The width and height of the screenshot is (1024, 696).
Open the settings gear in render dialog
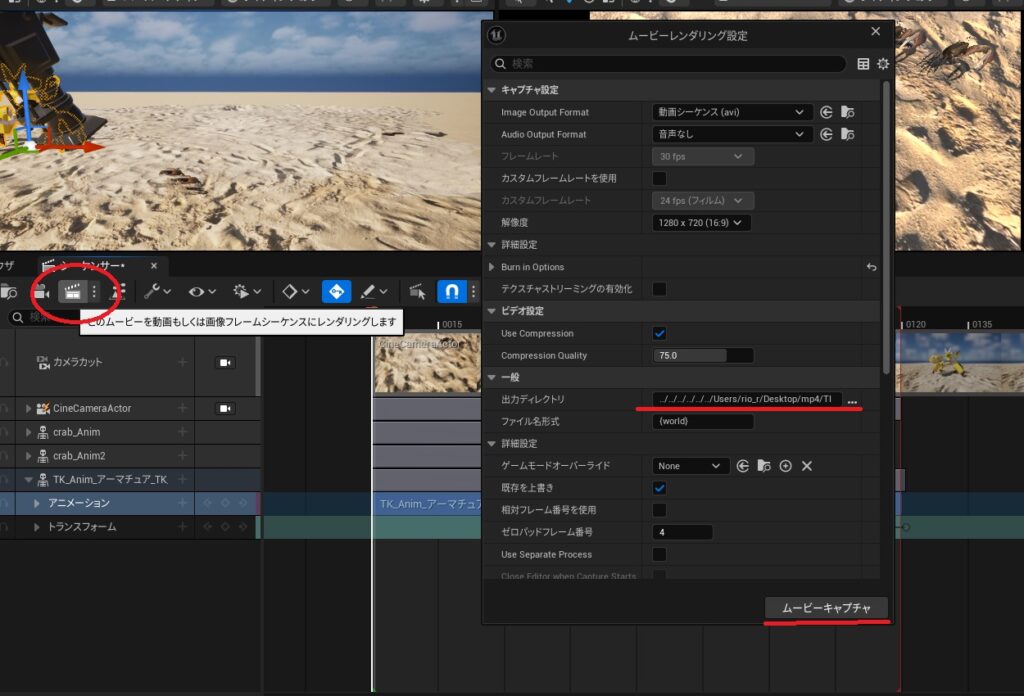882,64
